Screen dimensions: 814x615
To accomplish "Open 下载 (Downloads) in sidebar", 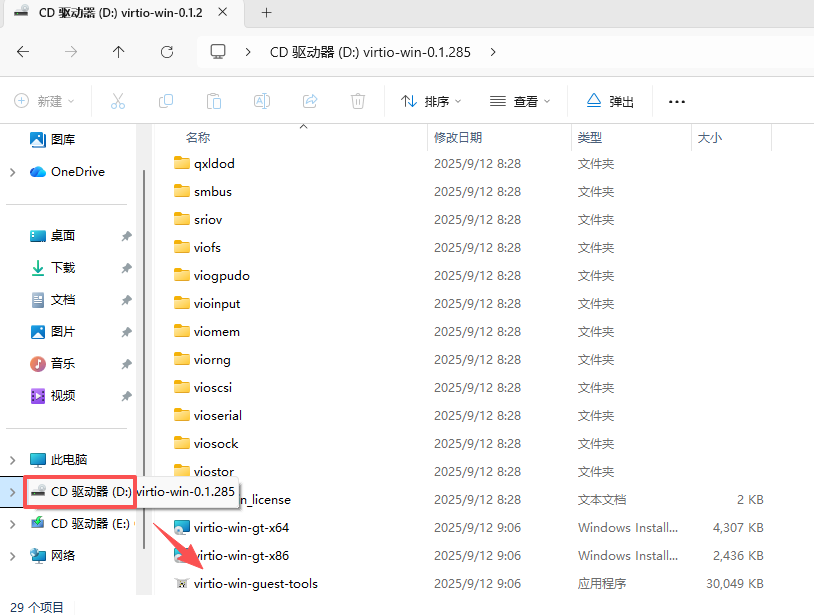I will pos(63,268).
